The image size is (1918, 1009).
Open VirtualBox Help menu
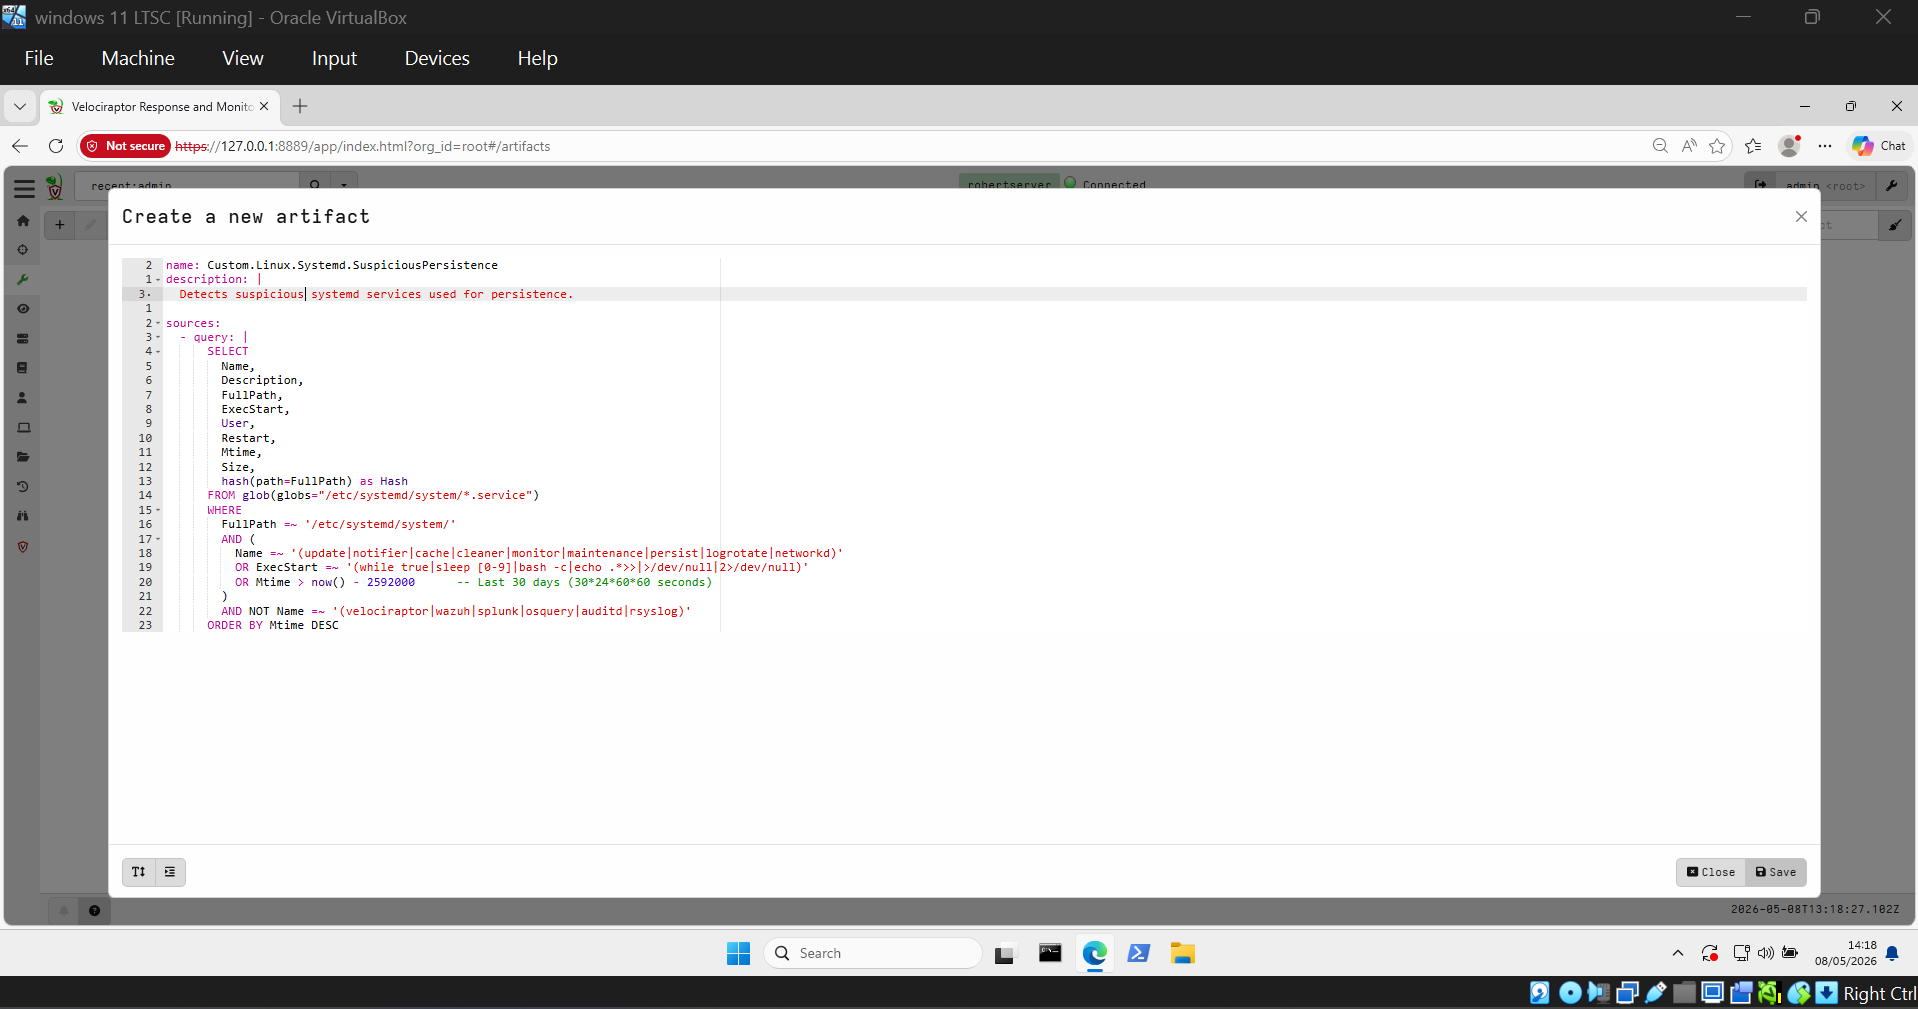(537, 58)
